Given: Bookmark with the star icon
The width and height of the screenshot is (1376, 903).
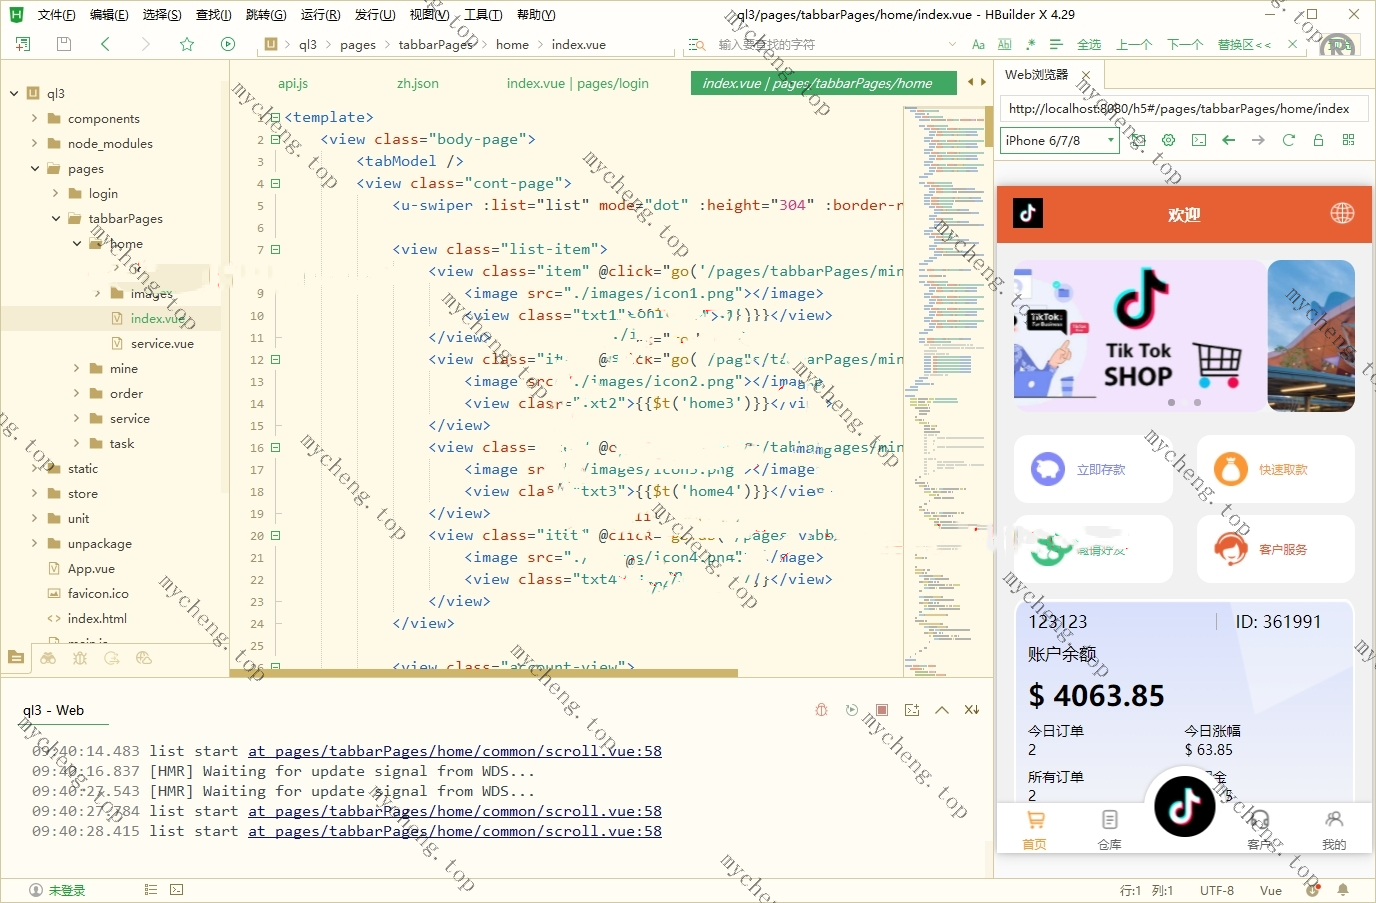Looking at the screenshot, I should tap(187, 44).
